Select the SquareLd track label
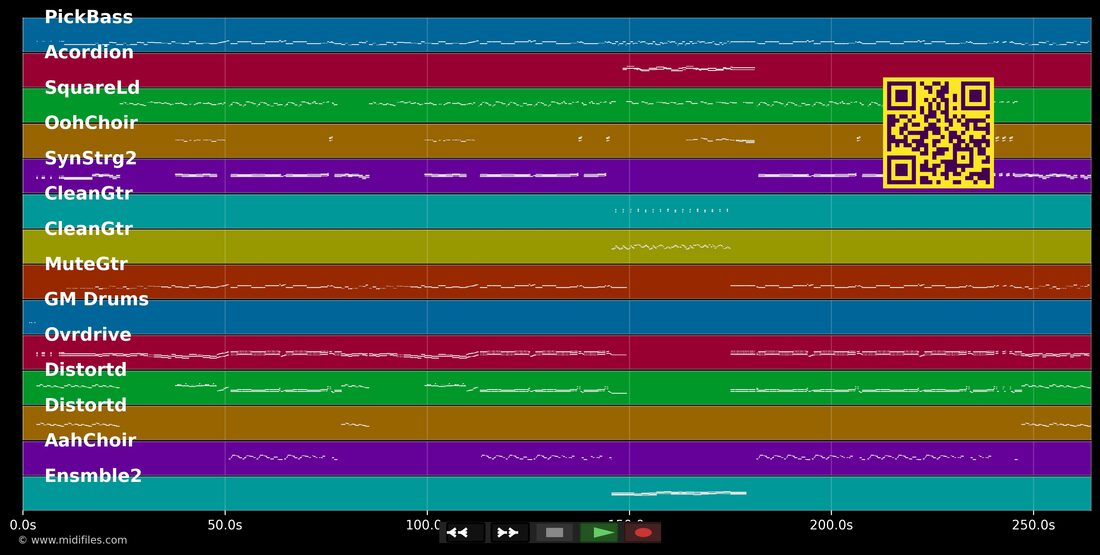The image size is (1100, 555). tap(92, 88)
